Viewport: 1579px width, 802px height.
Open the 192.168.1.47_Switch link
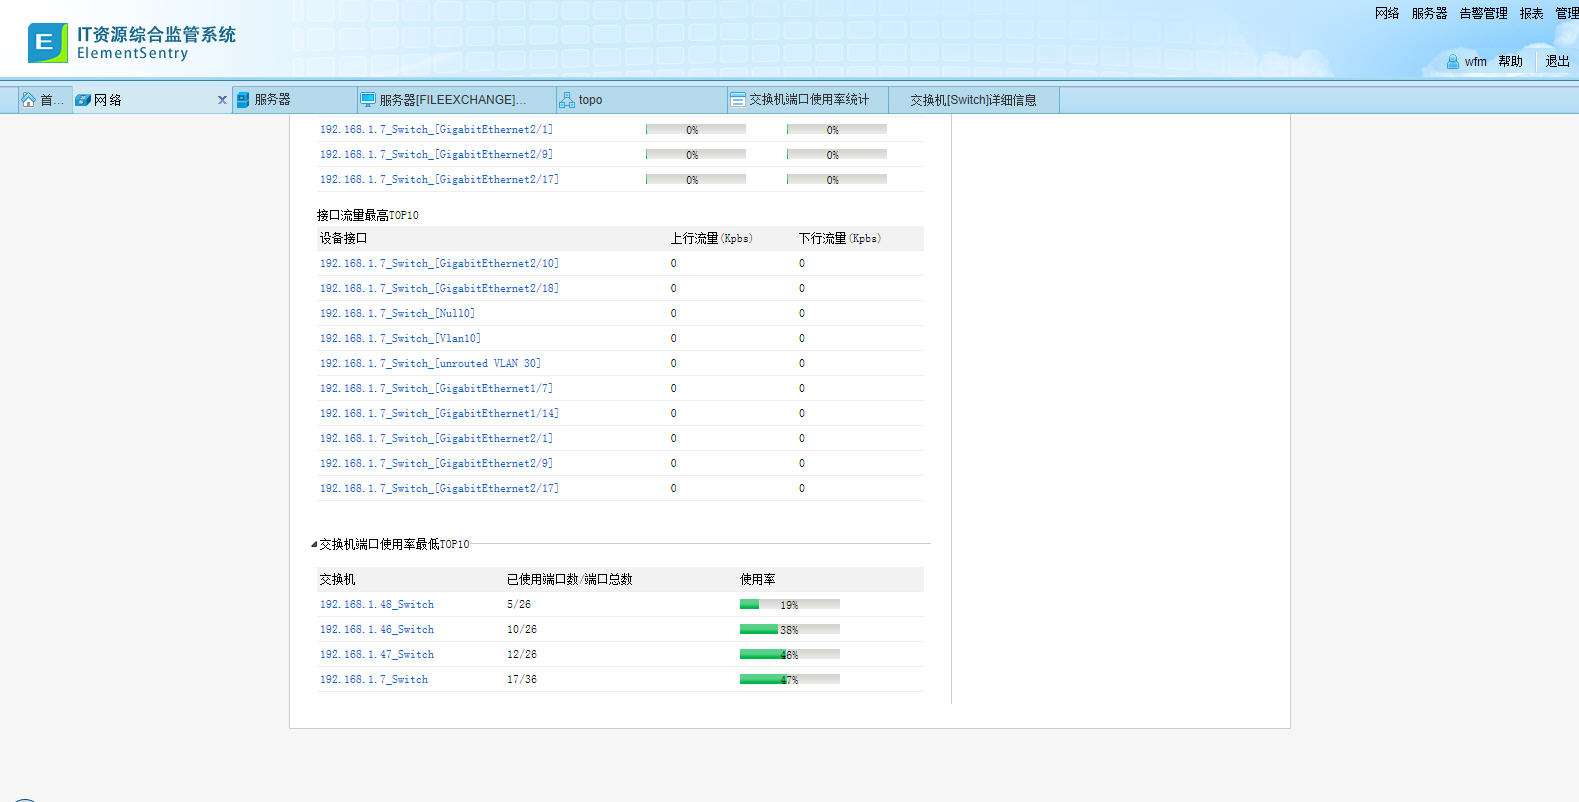pos(377,654)
